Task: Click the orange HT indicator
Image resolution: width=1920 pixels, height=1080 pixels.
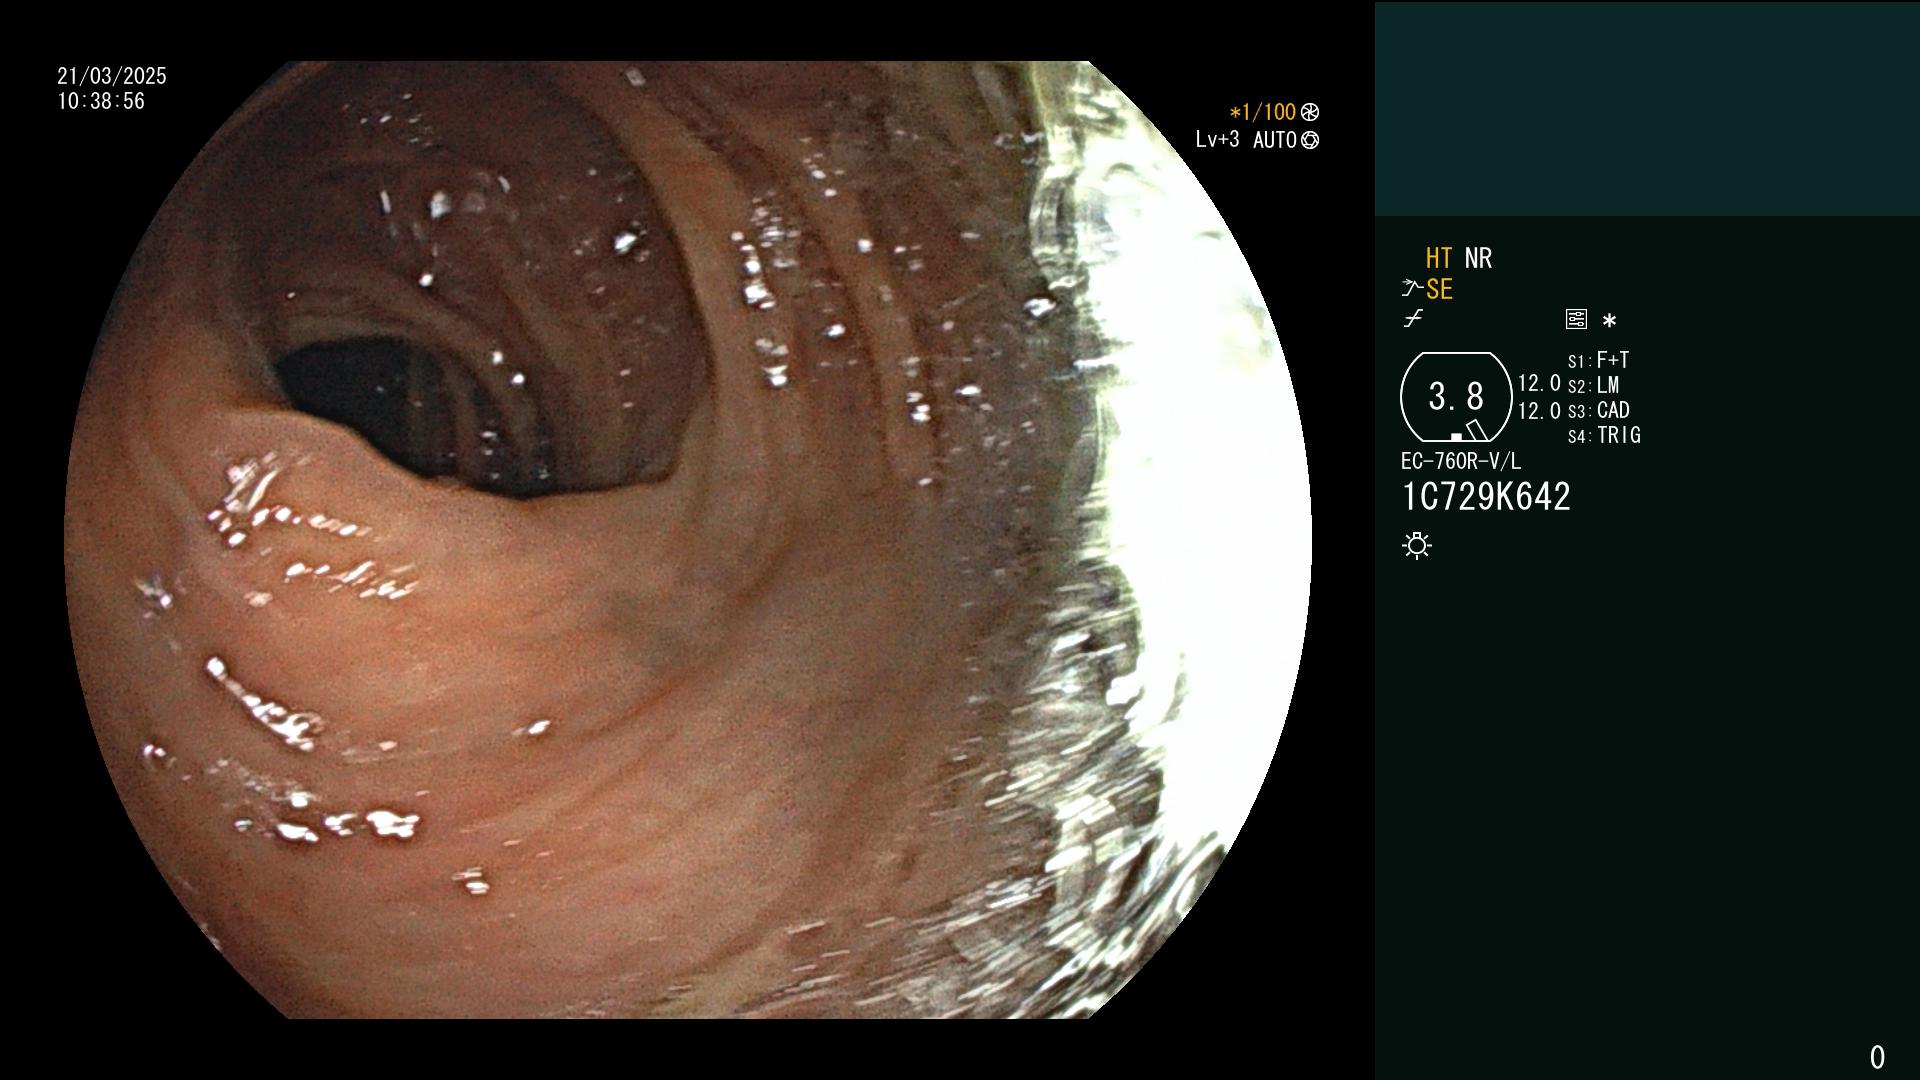Action: point(1439,258)
